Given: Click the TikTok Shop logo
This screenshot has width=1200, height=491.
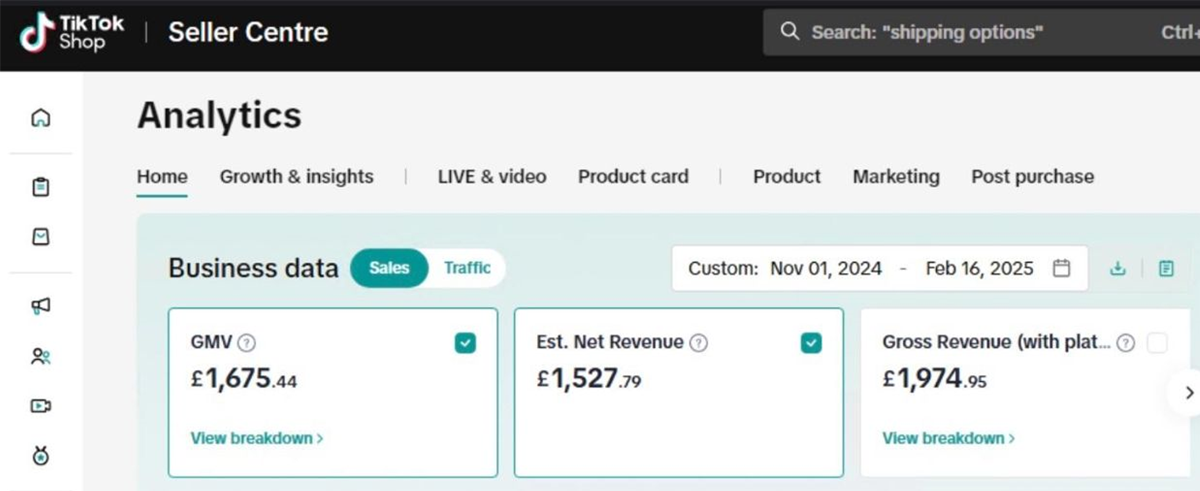Looking at the screenshot, I should point(72,32).
